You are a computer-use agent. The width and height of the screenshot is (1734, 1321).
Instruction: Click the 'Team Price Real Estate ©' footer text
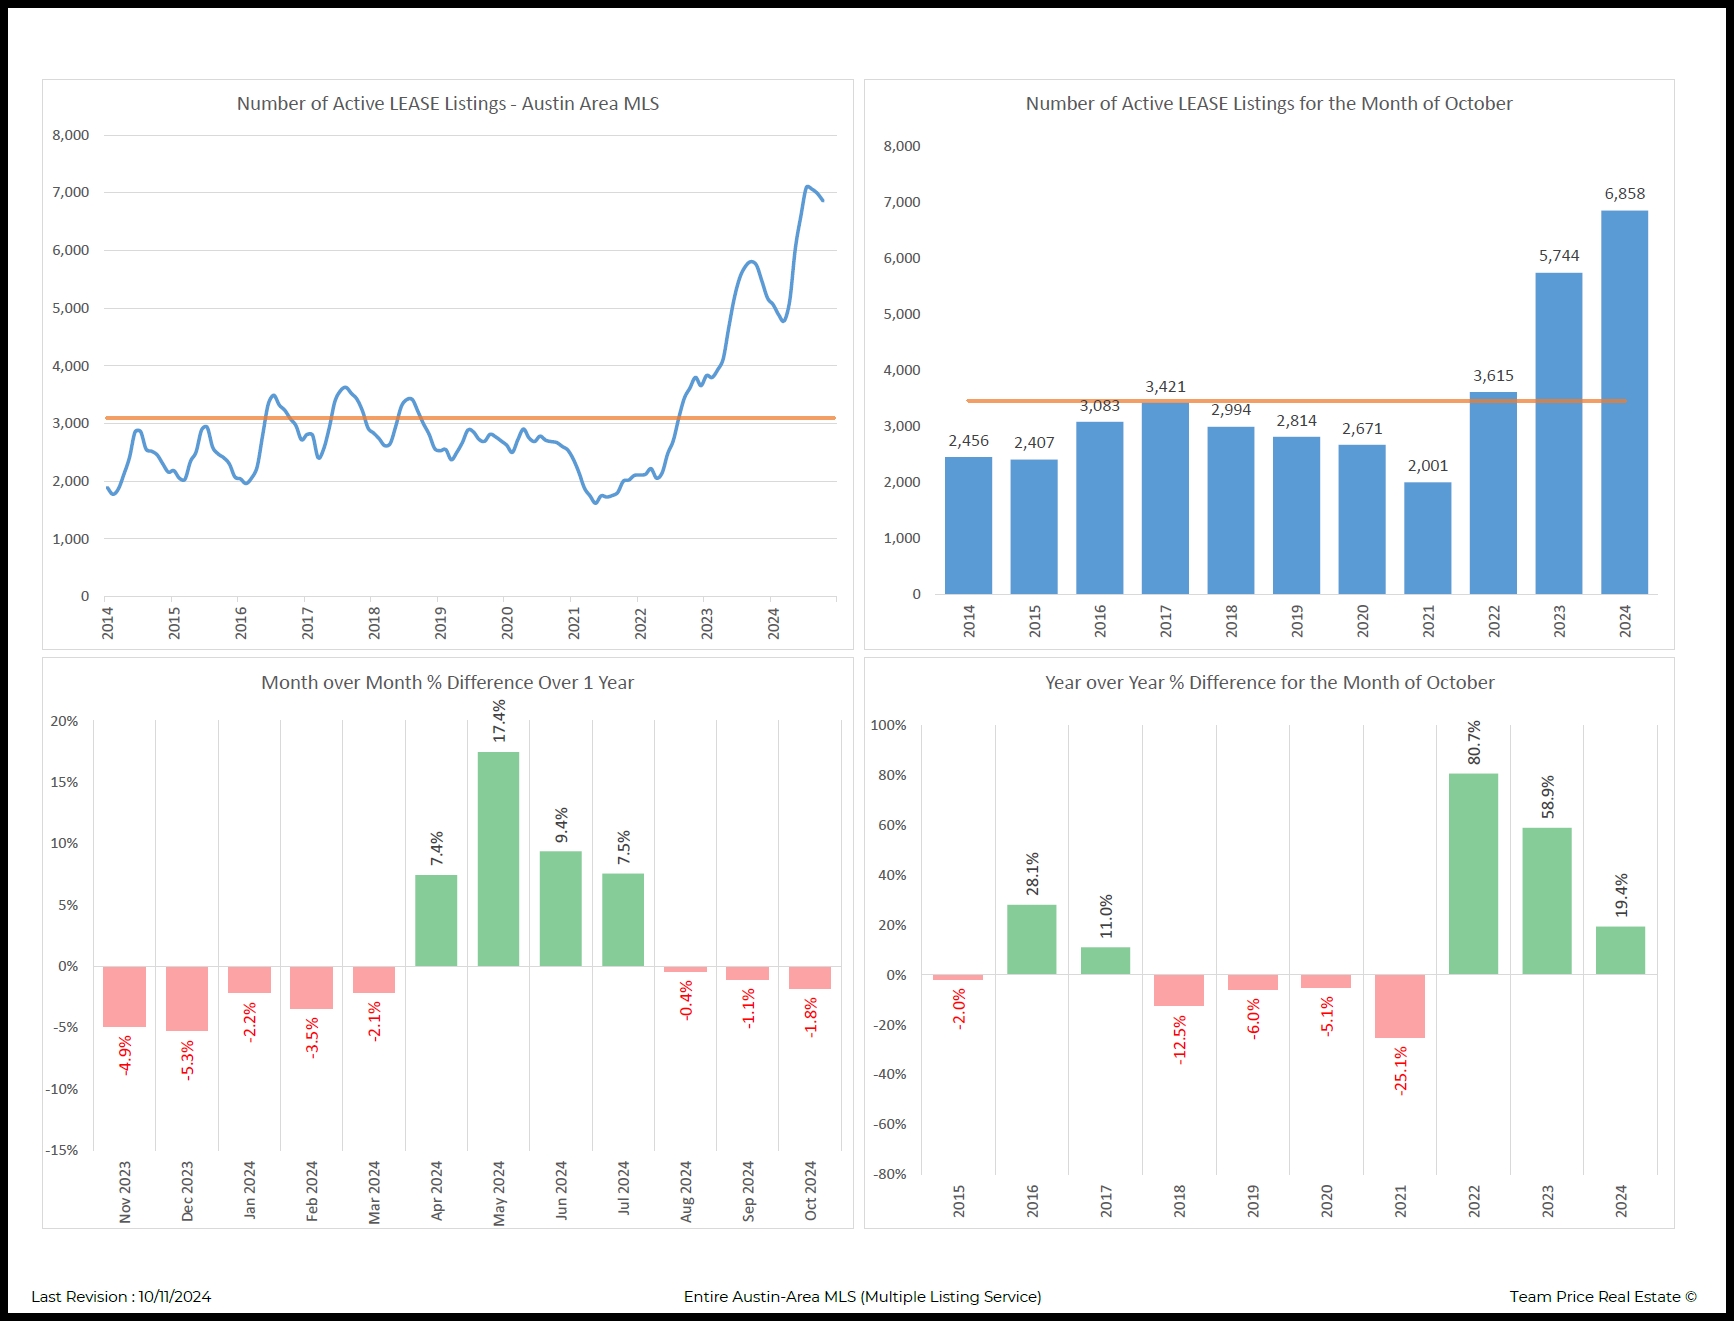click(1602, 1297)
